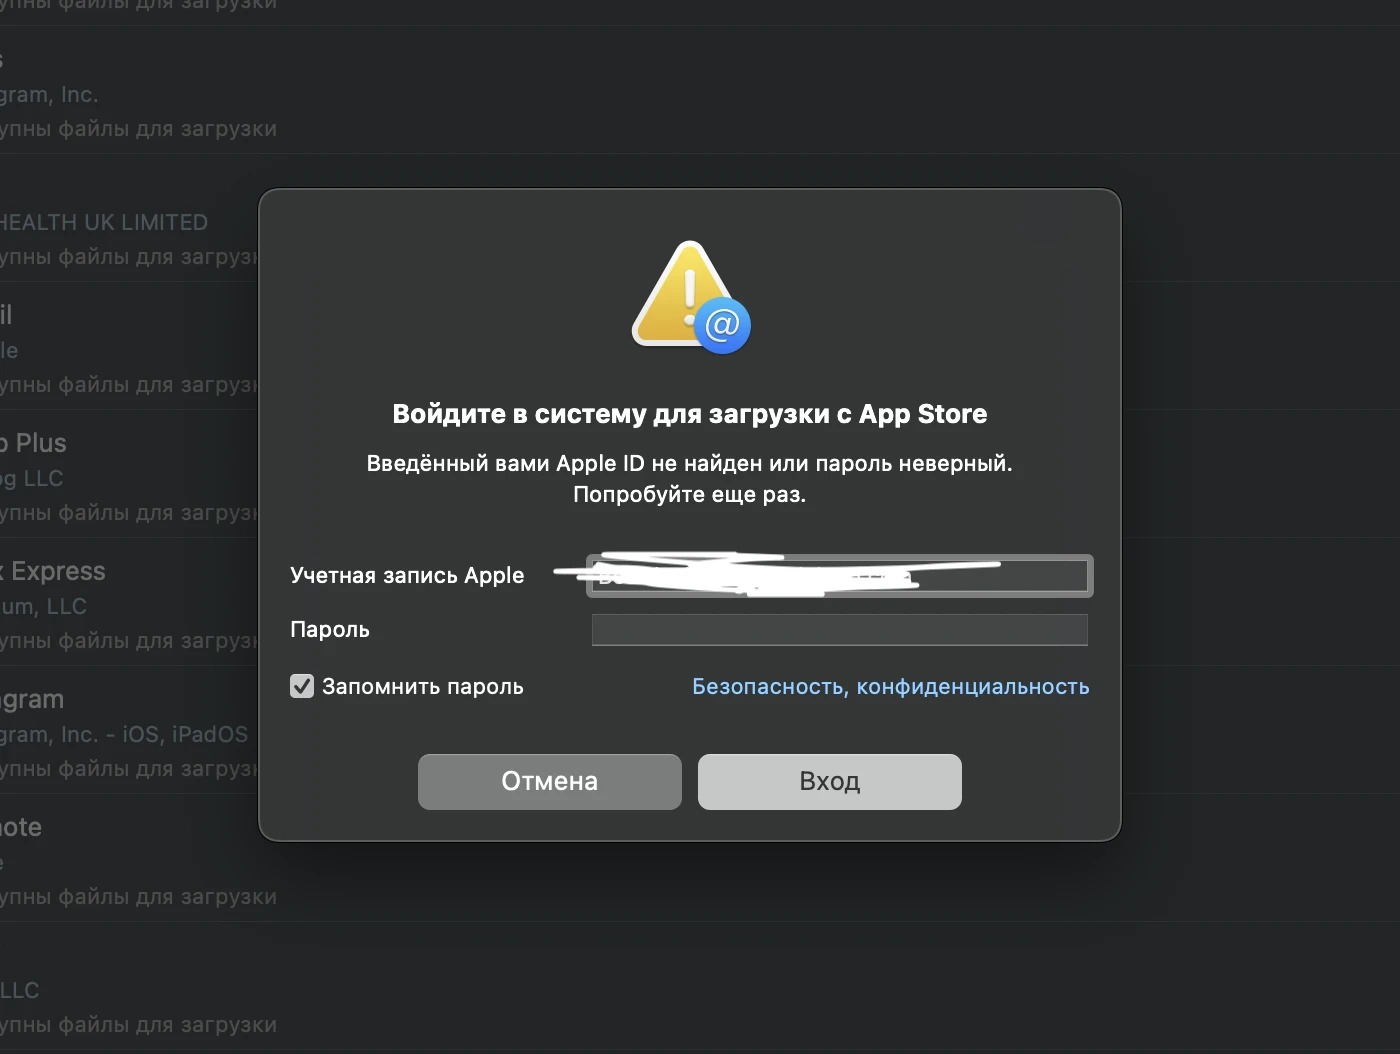
Task: Open the Безопасность, конфиденциальность link
Action: (x=891, y=686)
